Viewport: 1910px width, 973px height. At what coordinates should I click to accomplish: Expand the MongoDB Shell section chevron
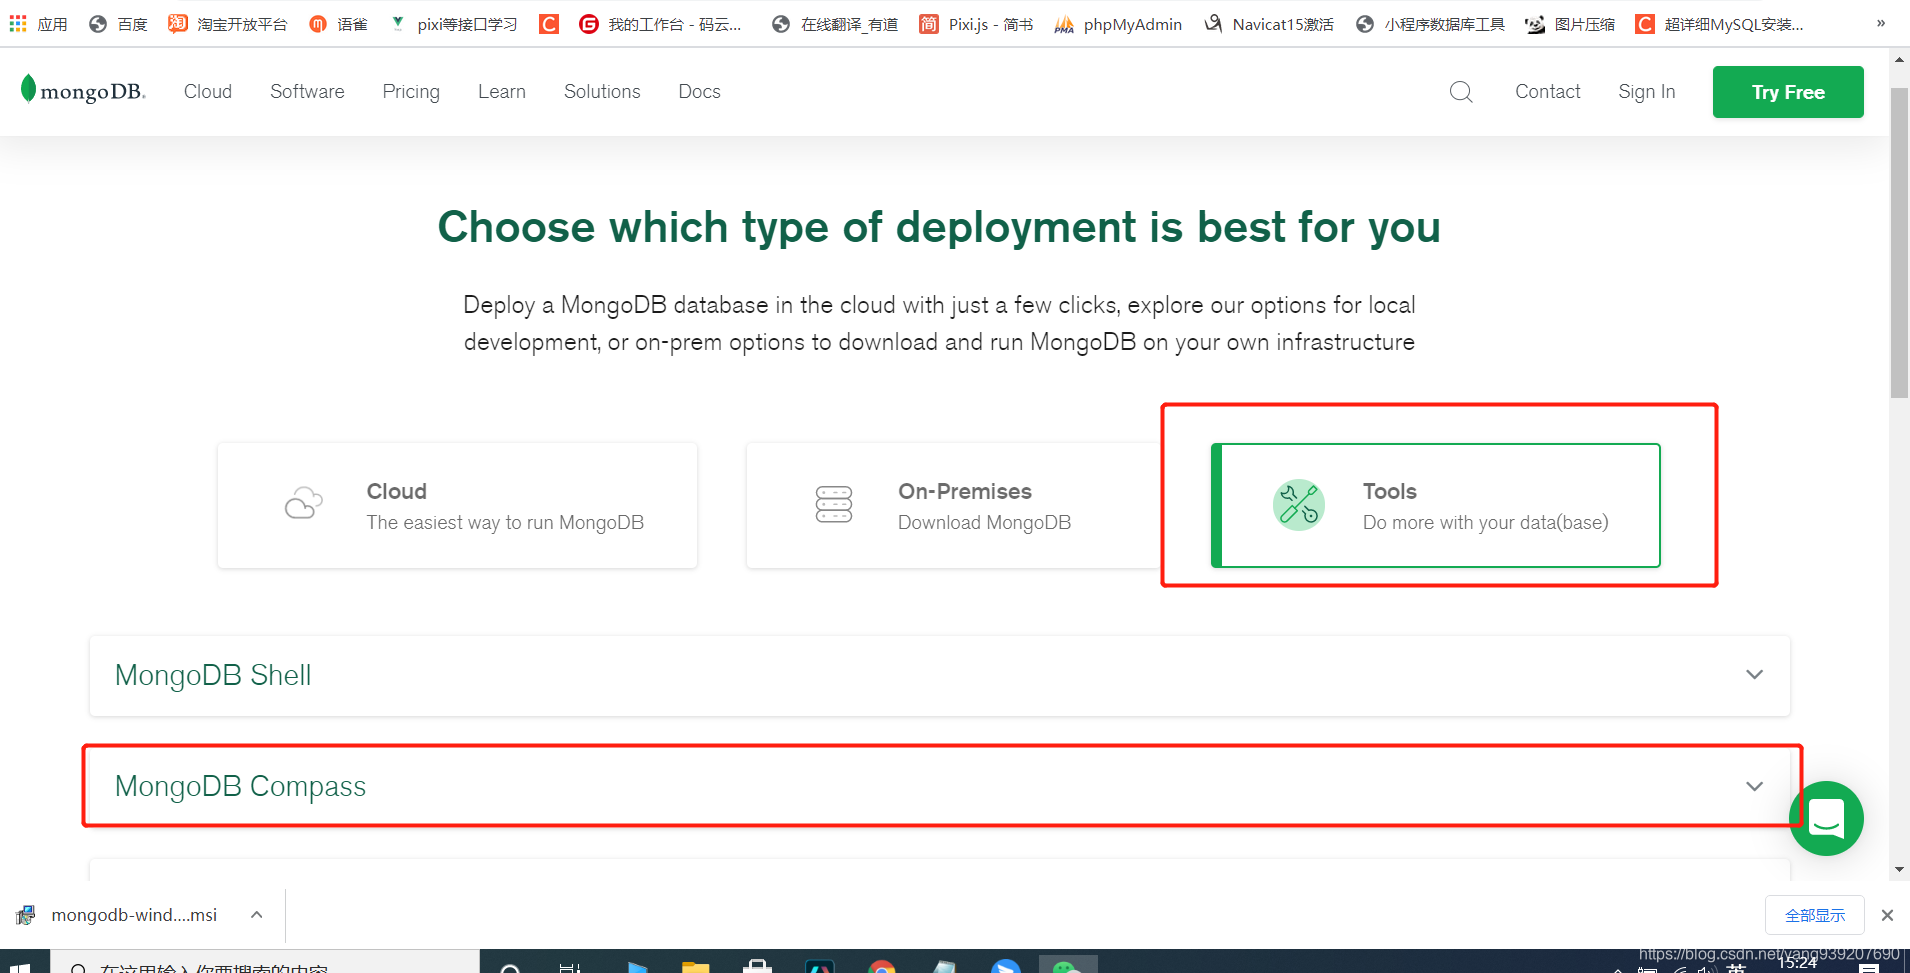pos(1754,675)
